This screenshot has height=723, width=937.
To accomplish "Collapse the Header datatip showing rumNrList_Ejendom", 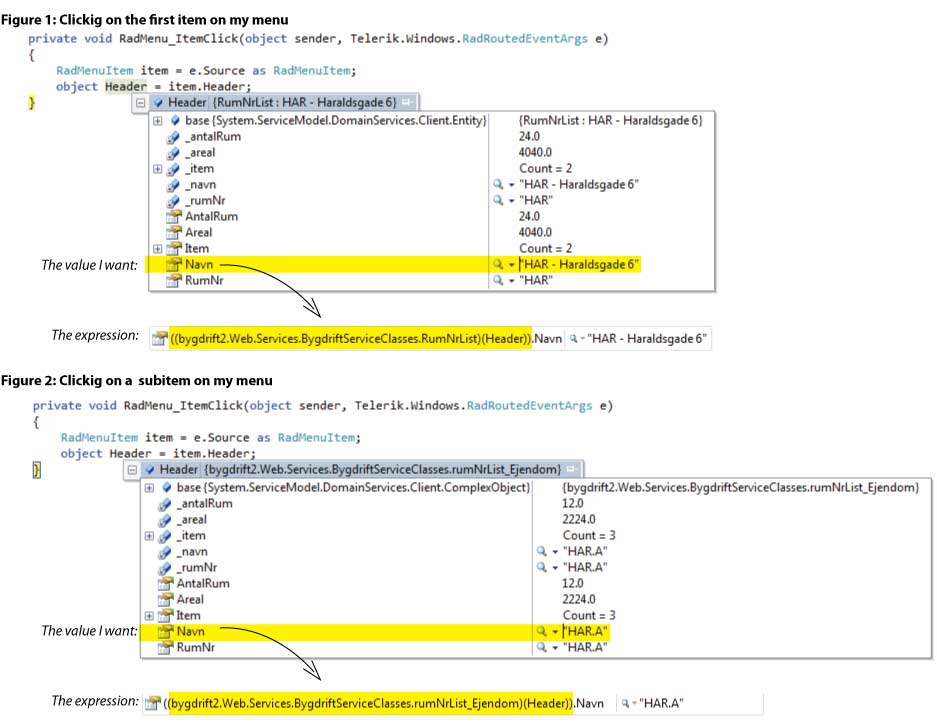I will tap(132, 470).
